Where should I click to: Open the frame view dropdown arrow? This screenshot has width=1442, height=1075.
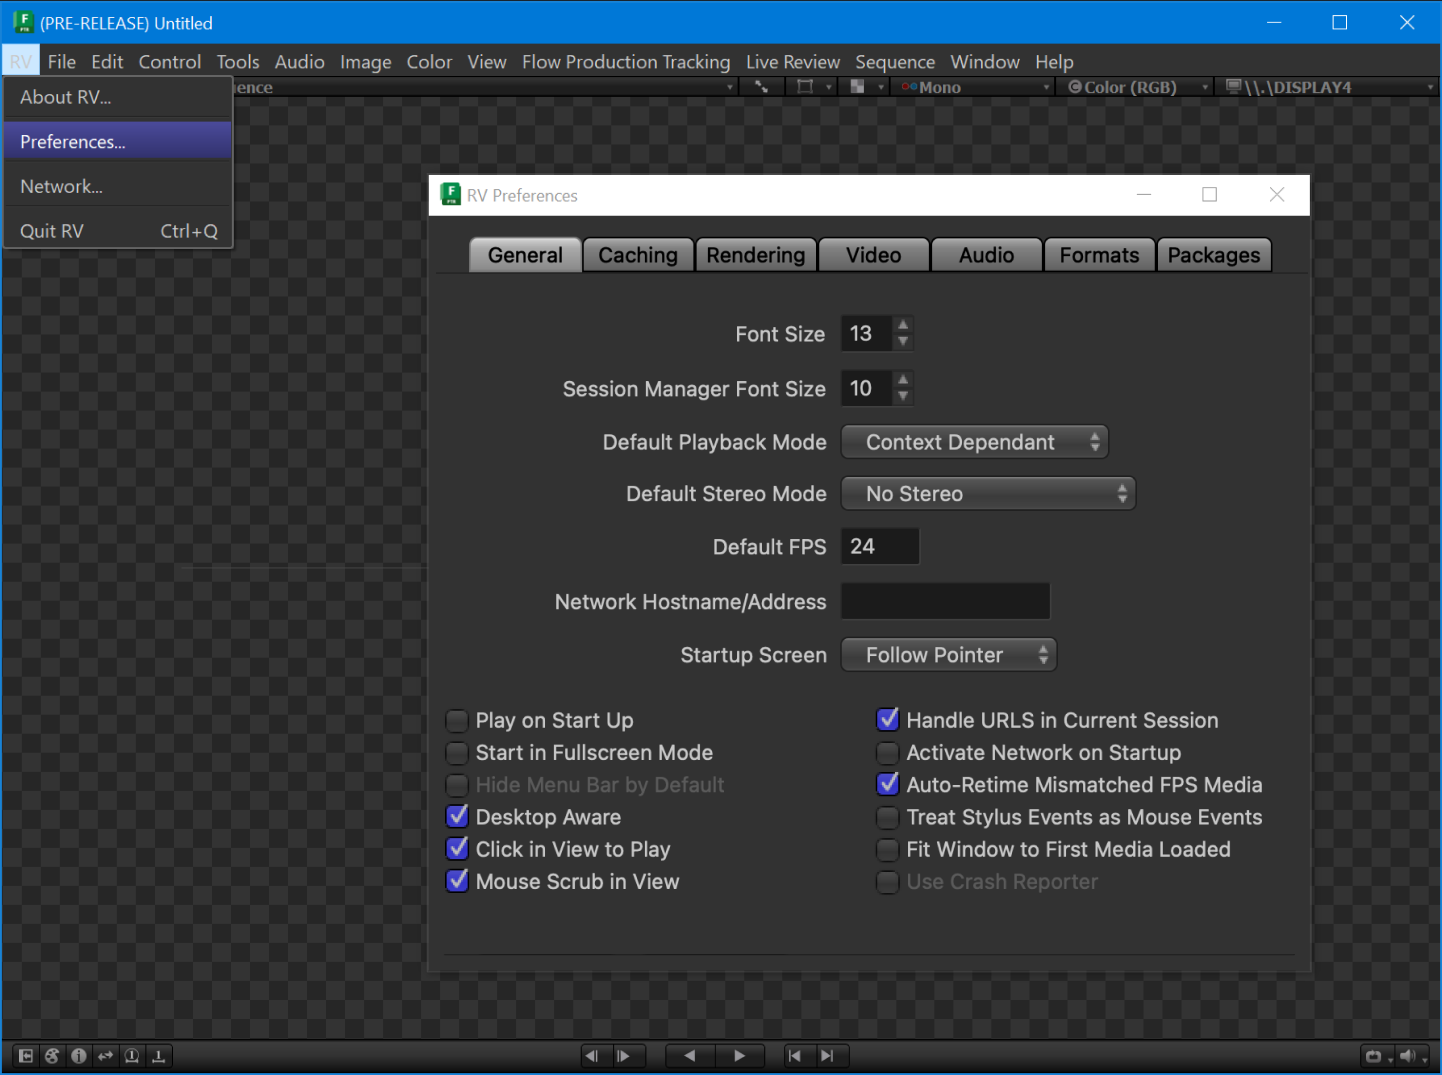pos(828,87)
